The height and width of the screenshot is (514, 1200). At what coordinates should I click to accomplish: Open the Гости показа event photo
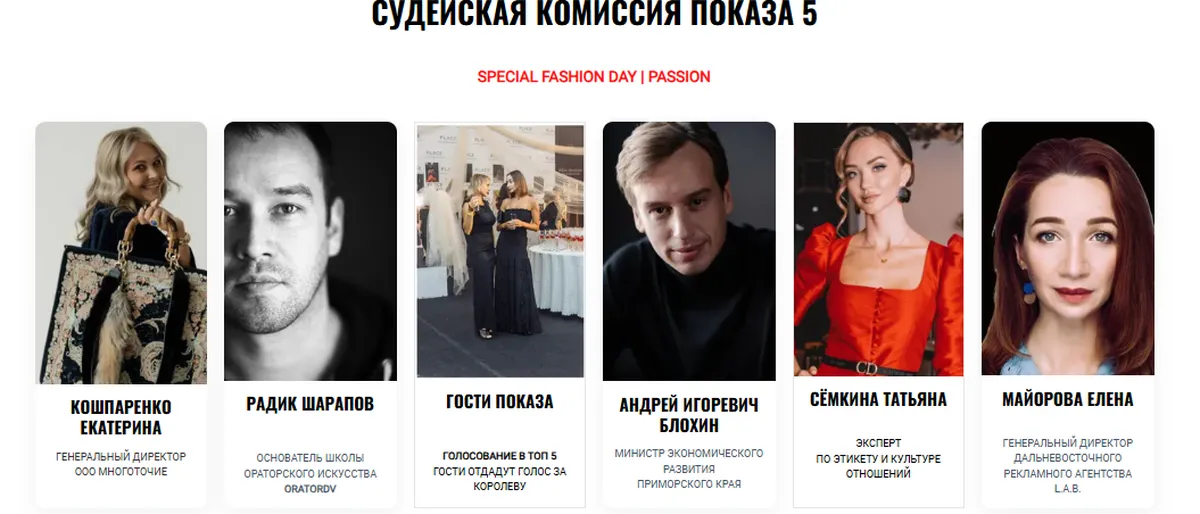pos(500,251)
